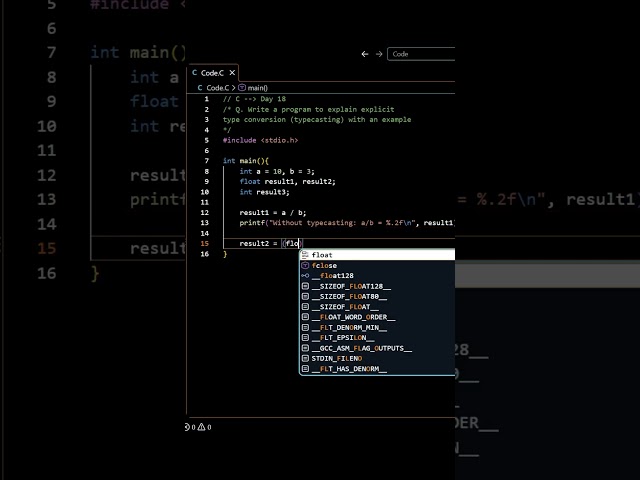The image size is (640, 480).
Task: Choose __FLOAT_WORD_ORDER__ from suggestions
Action: [x=378, y=317]
